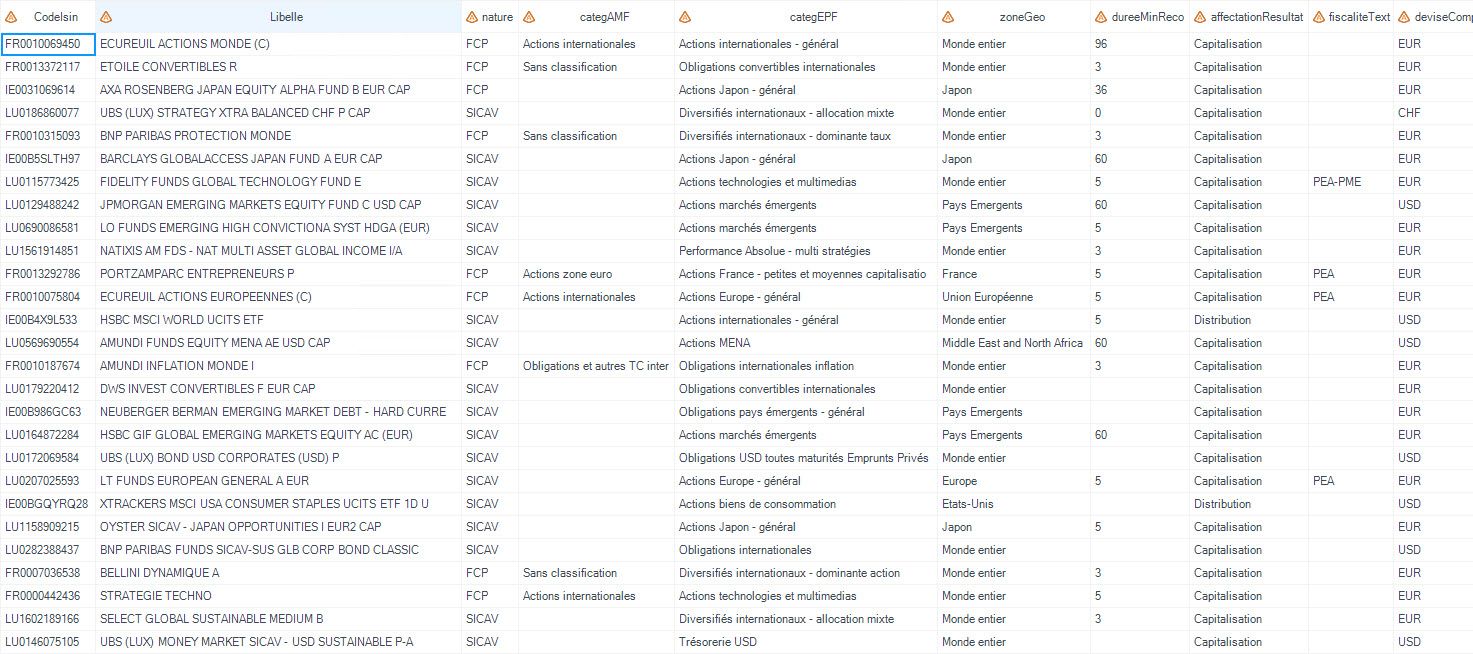The image size is (1473, 654).
Task: Click the Trésorerie USD category cell
Action: (x=806, y=642)
